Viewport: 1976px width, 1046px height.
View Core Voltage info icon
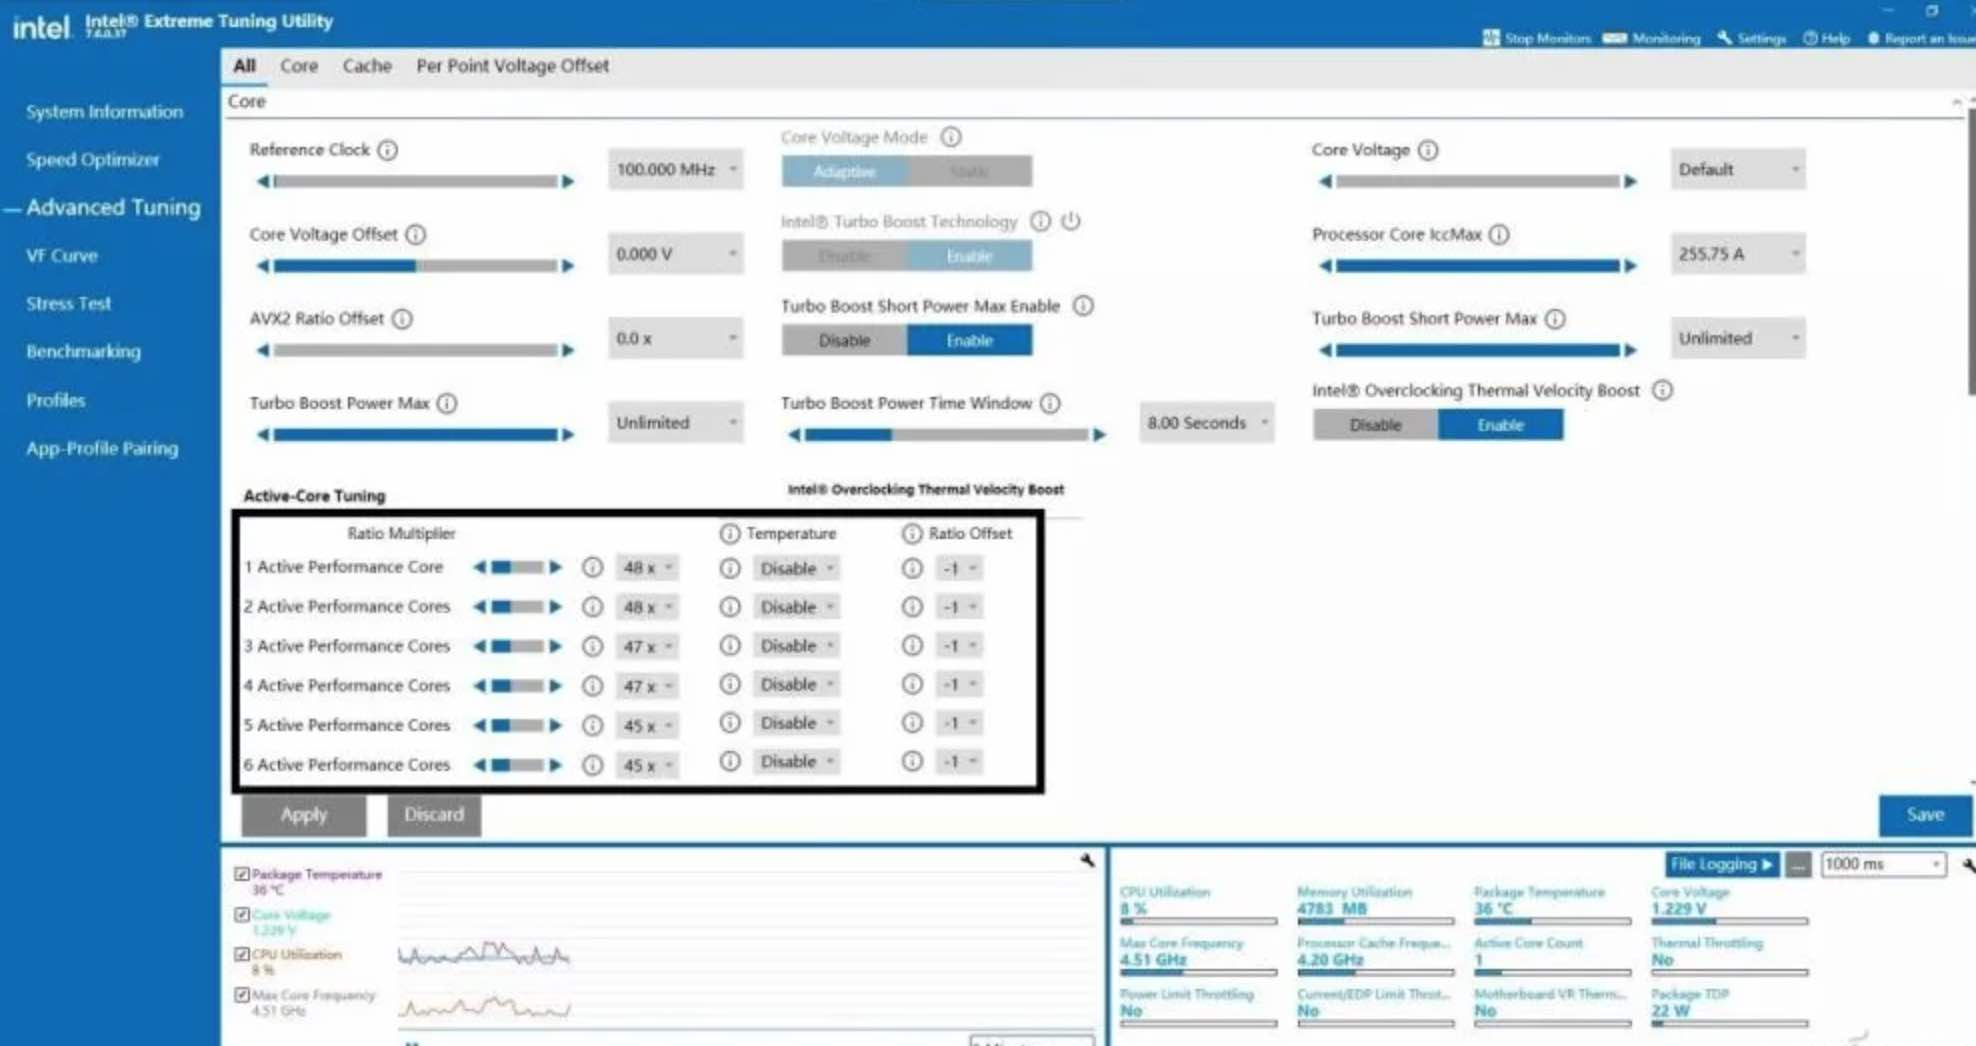click(1428, 150)
